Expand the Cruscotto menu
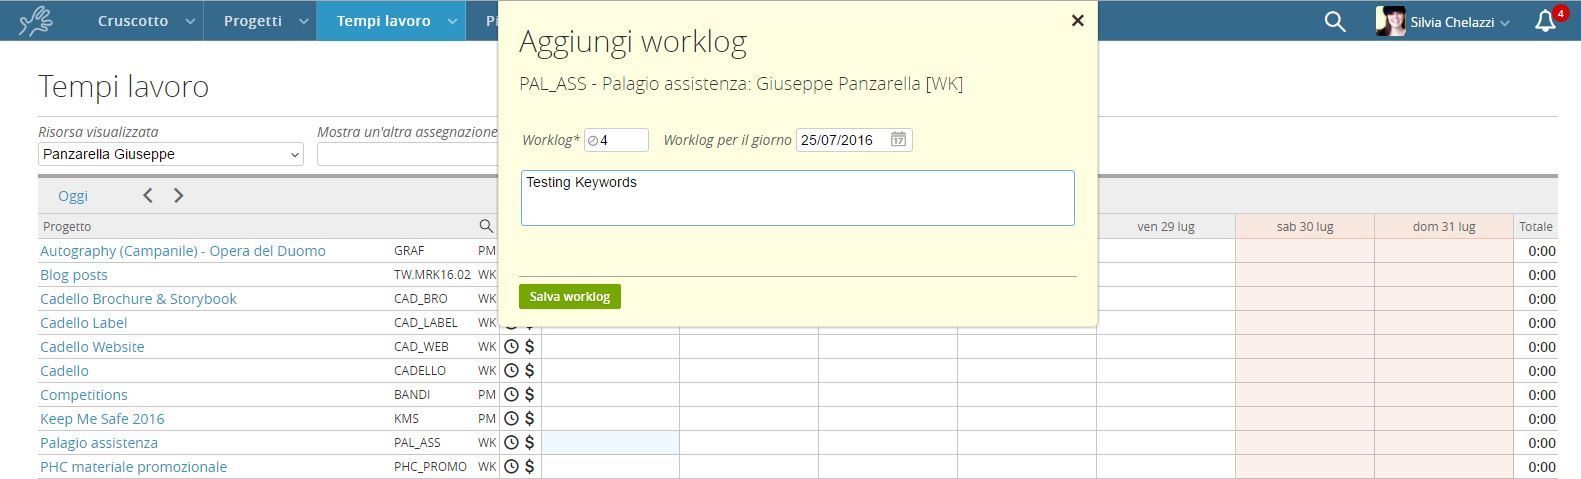This screenshot has width=1581, height=479. [x=144, y=21]
